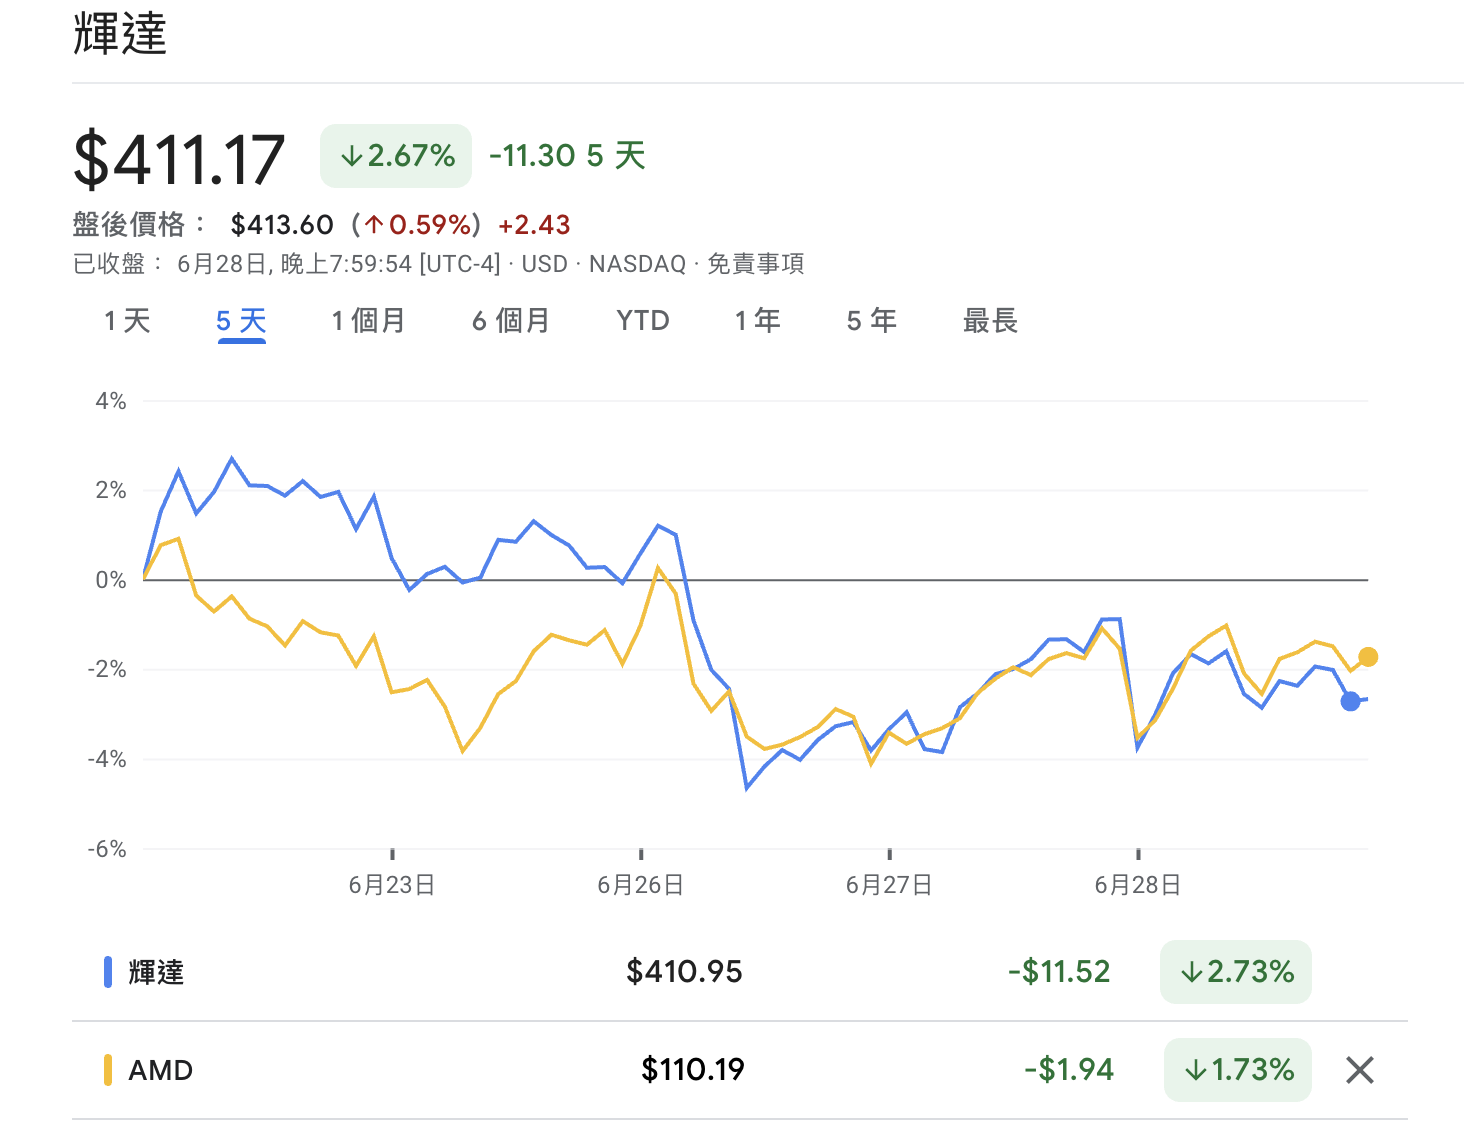Image resolution: width=1464 pixels, height=1128 pixels.
Task: Click the ↓1.73% badge in AMD row
Action: tap(1238, 1070)
